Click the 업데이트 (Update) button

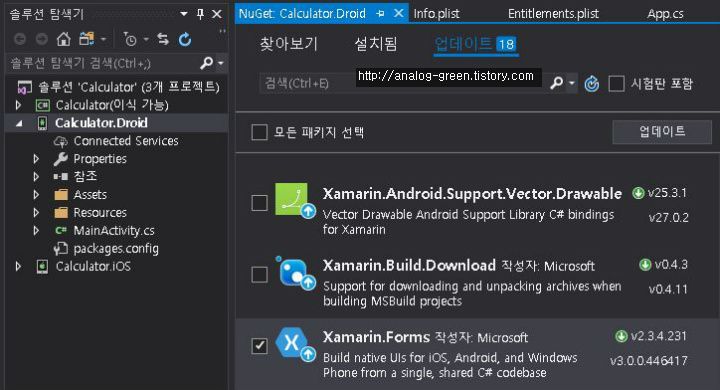pos(662,132)
